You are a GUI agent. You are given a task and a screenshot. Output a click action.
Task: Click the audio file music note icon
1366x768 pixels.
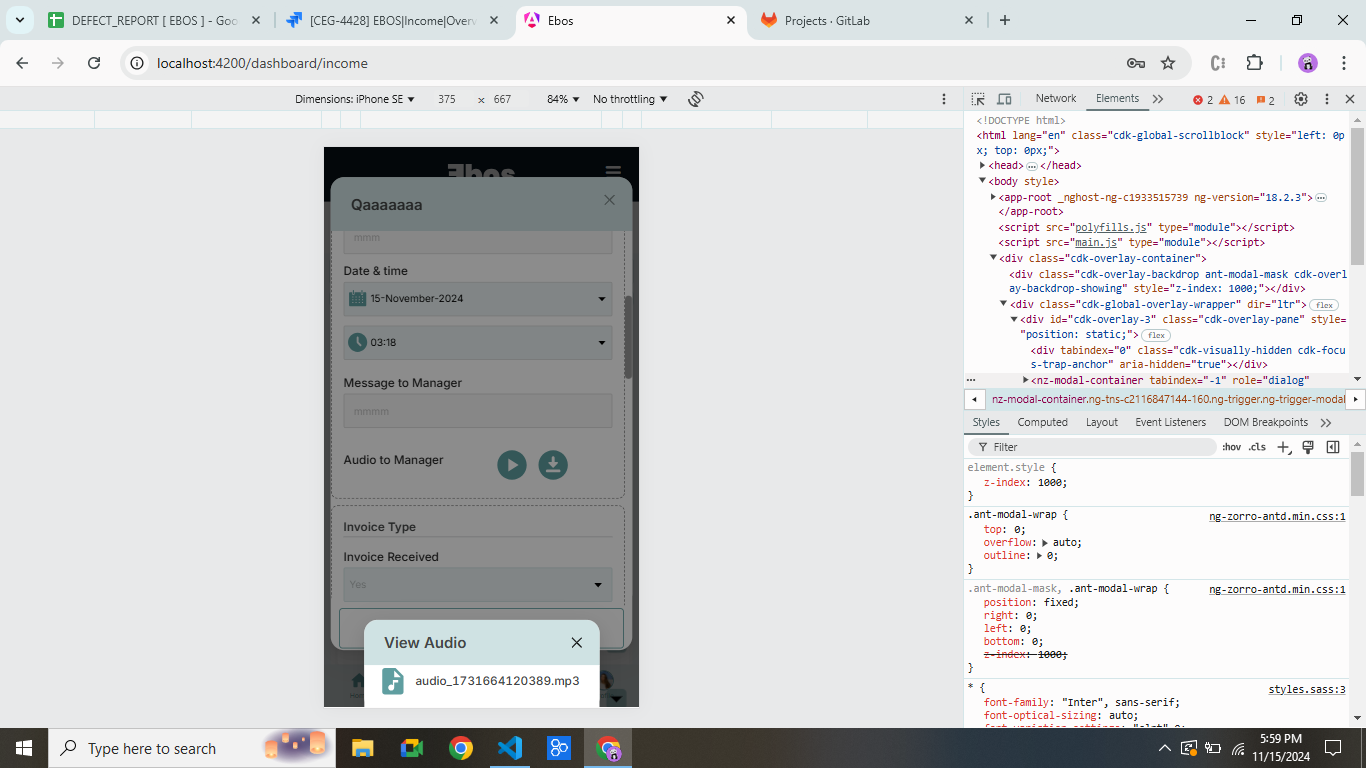point(393,681)
